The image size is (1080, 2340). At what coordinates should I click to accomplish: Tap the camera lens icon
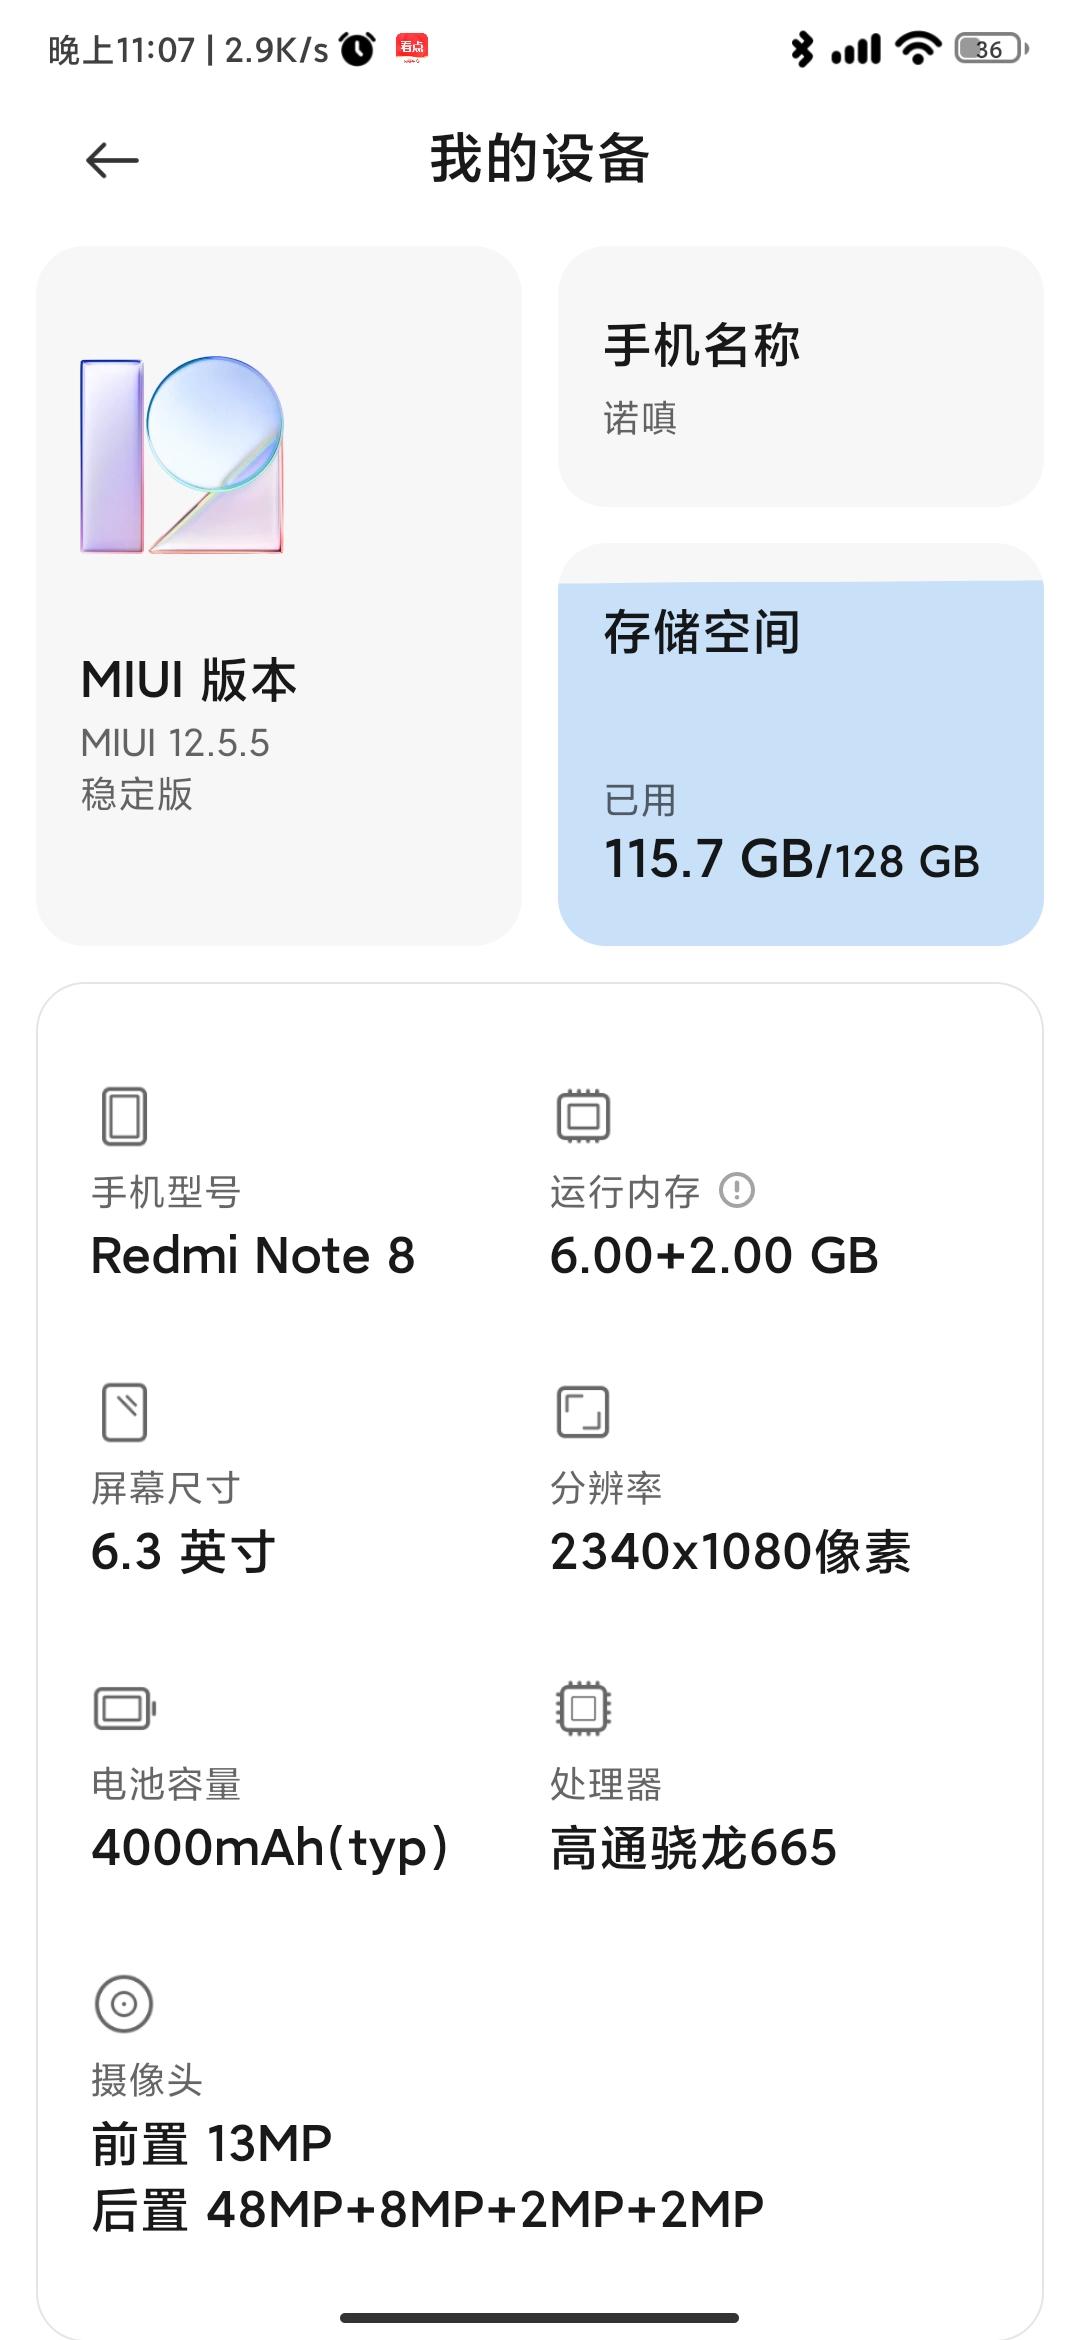click(x=124, y=2004)
